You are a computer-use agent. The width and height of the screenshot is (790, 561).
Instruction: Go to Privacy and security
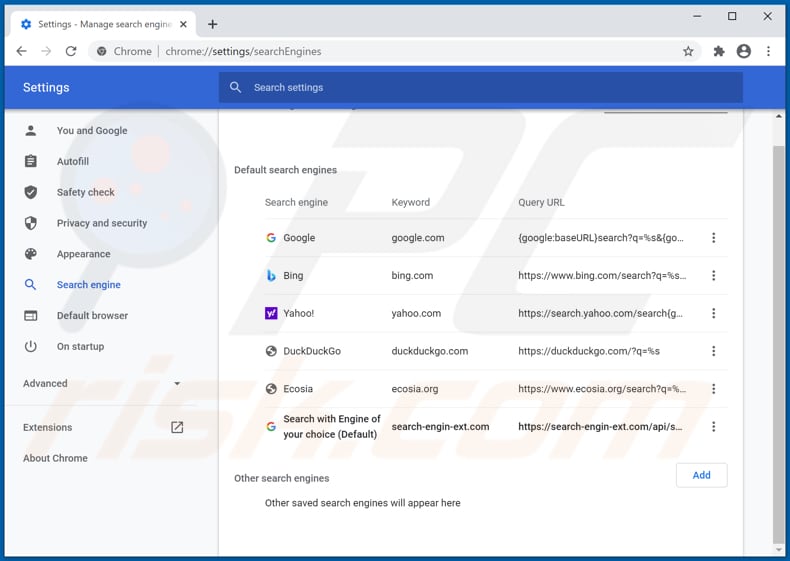(x=102, y=223)
